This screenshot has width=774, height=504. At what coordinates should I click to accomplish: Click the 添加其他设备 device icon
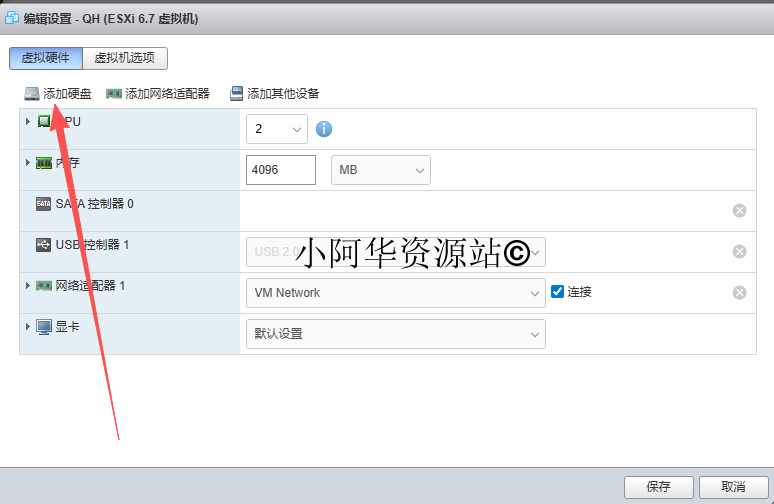pyautogui.click(x=237, y=93)
